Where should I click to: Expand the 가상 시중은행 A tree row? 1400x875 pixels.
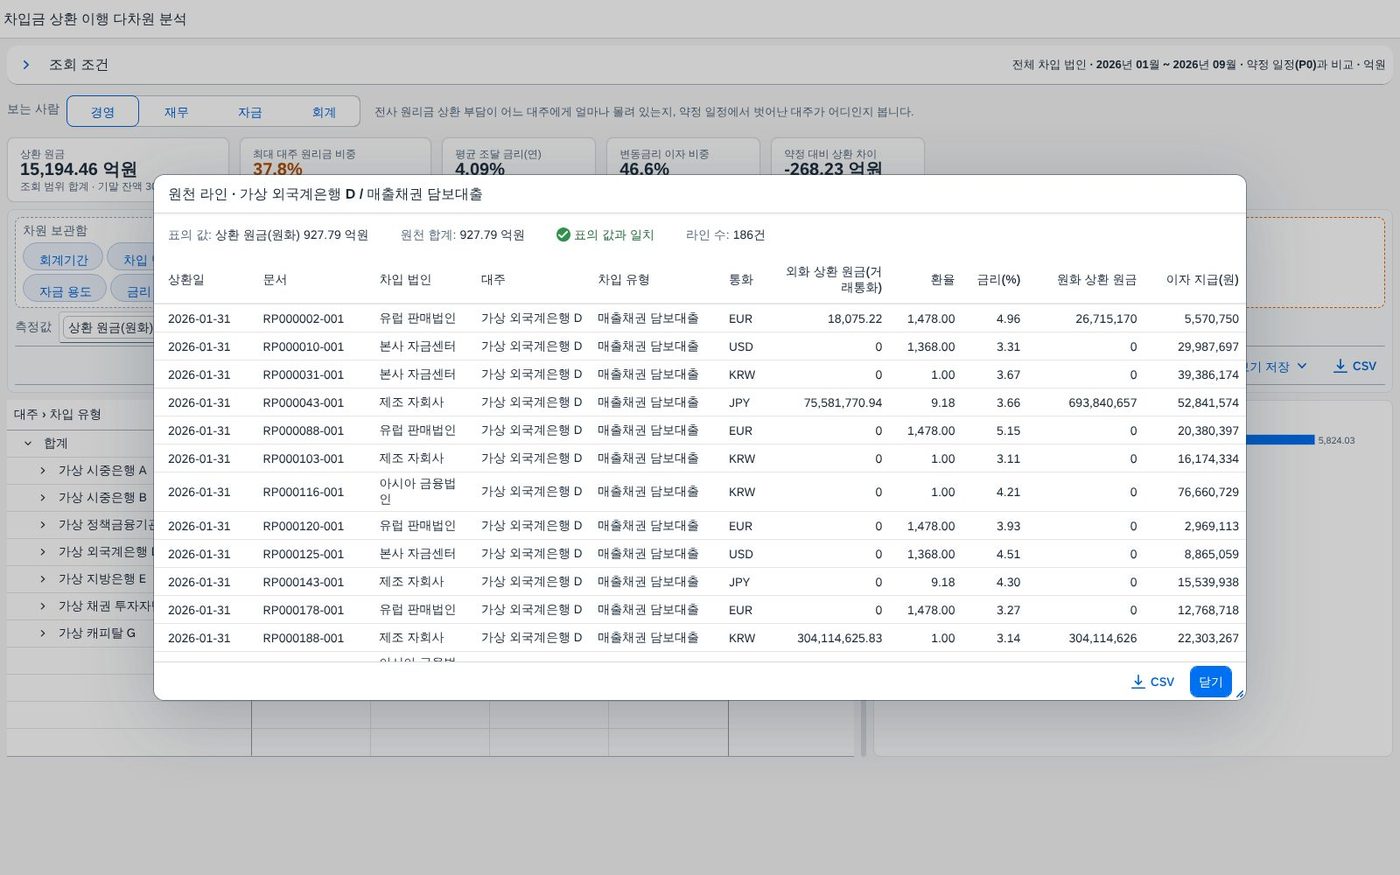[x=43, y=470]
